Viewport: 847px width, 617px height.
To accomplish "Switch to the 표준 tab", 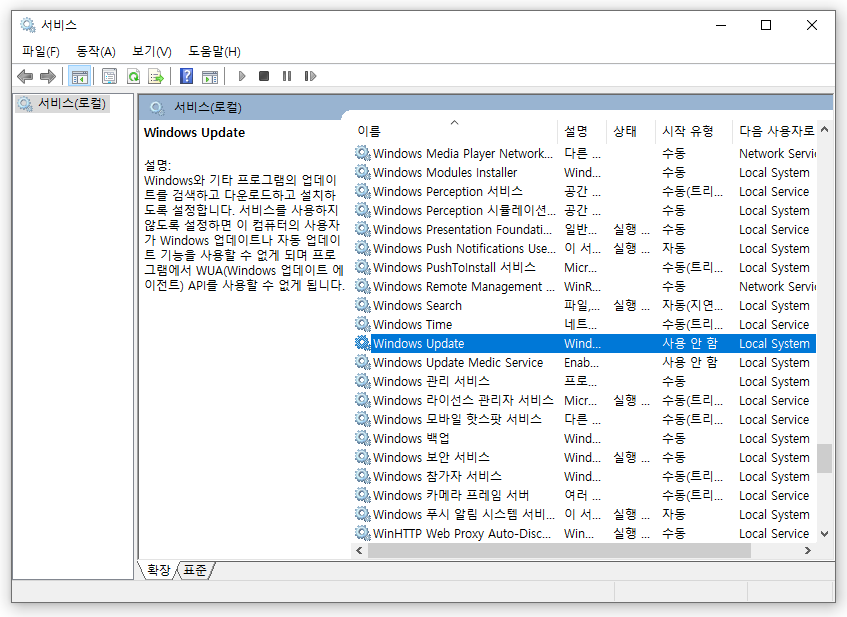I will click(194, 570).
